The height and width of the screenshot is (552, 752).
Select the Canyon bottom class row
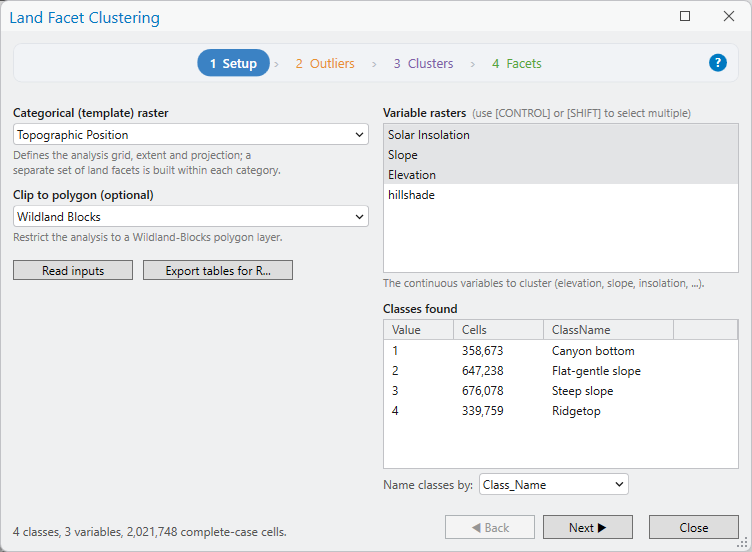click(561, 351)
